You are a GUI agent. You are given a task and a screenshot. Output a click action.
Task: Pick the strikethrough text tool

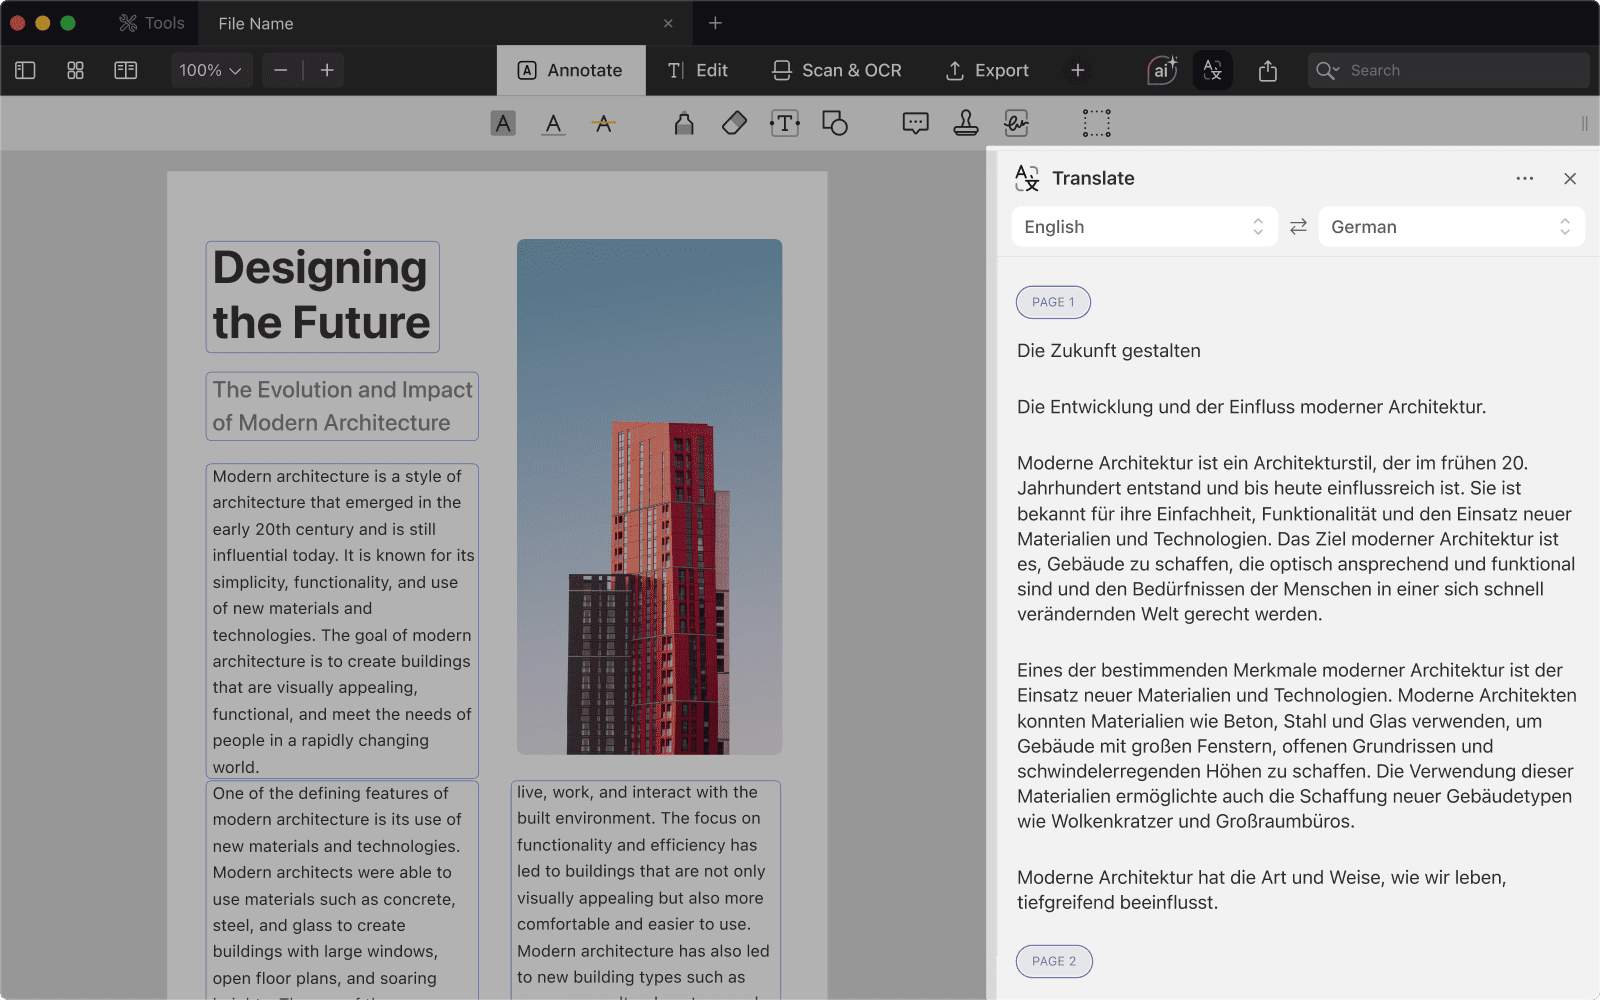pyautogui.click(x=603, y=124)
